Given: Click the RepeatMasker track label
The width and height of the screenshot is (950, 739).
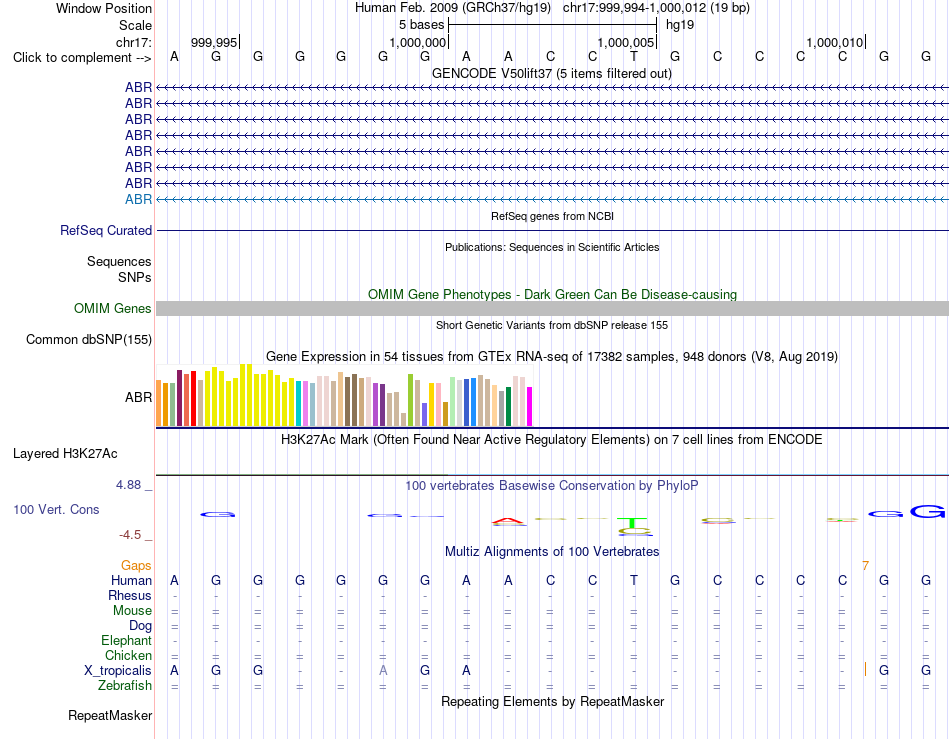Looking at the screenshot, I should click(x=110, y=716).
